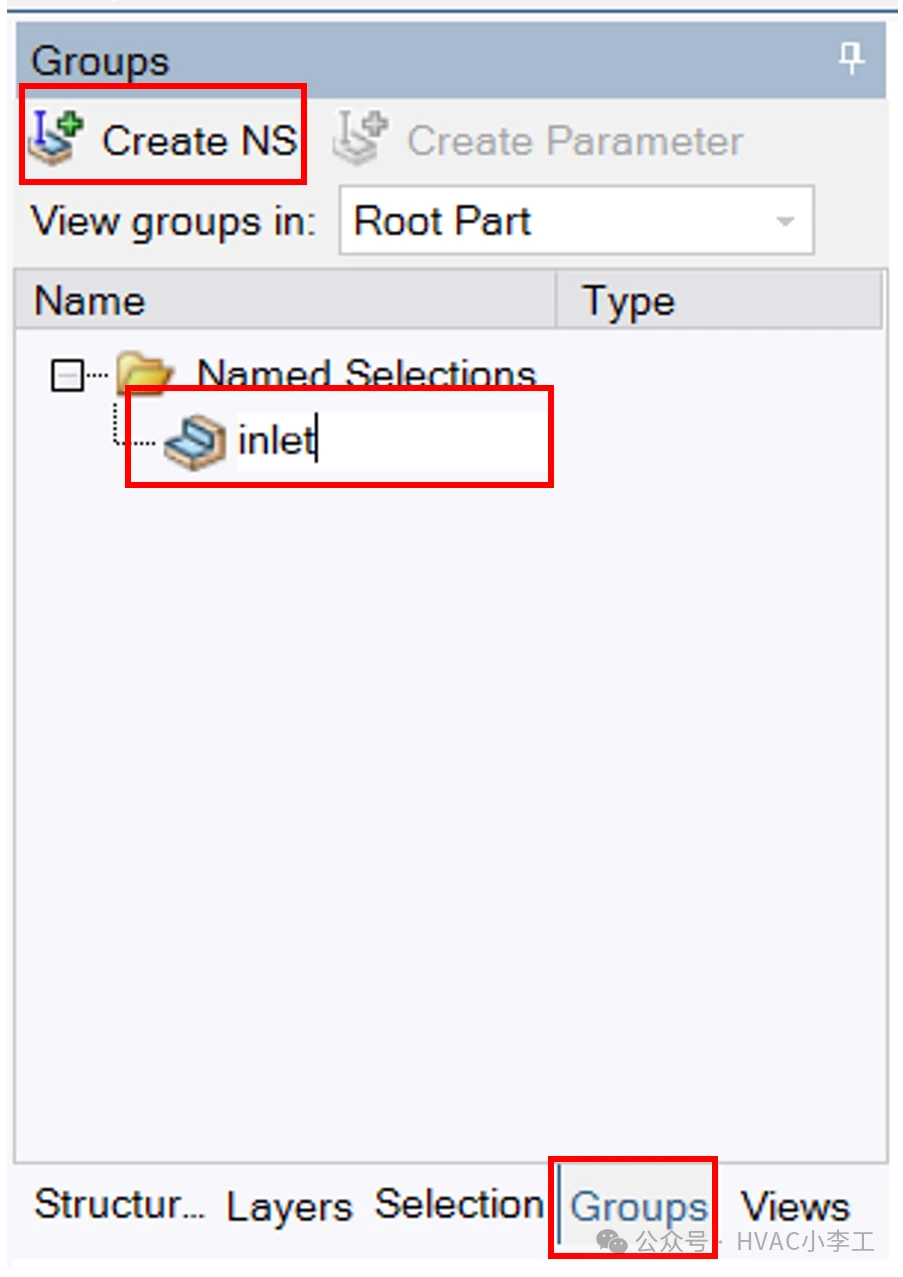903x1277 pixels.
Task: Open the Root Part dropdown
Action: click(577, 220)
